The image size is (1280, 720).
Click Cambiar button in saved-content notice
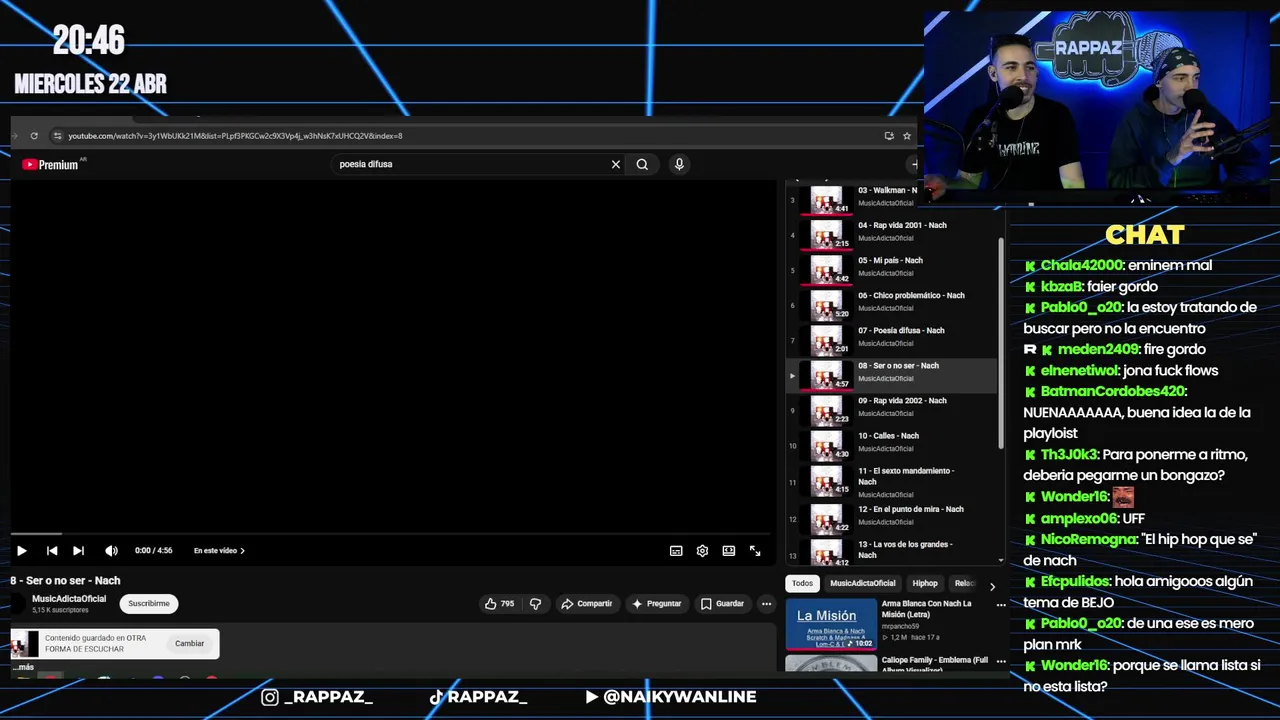tap(189, 644)
